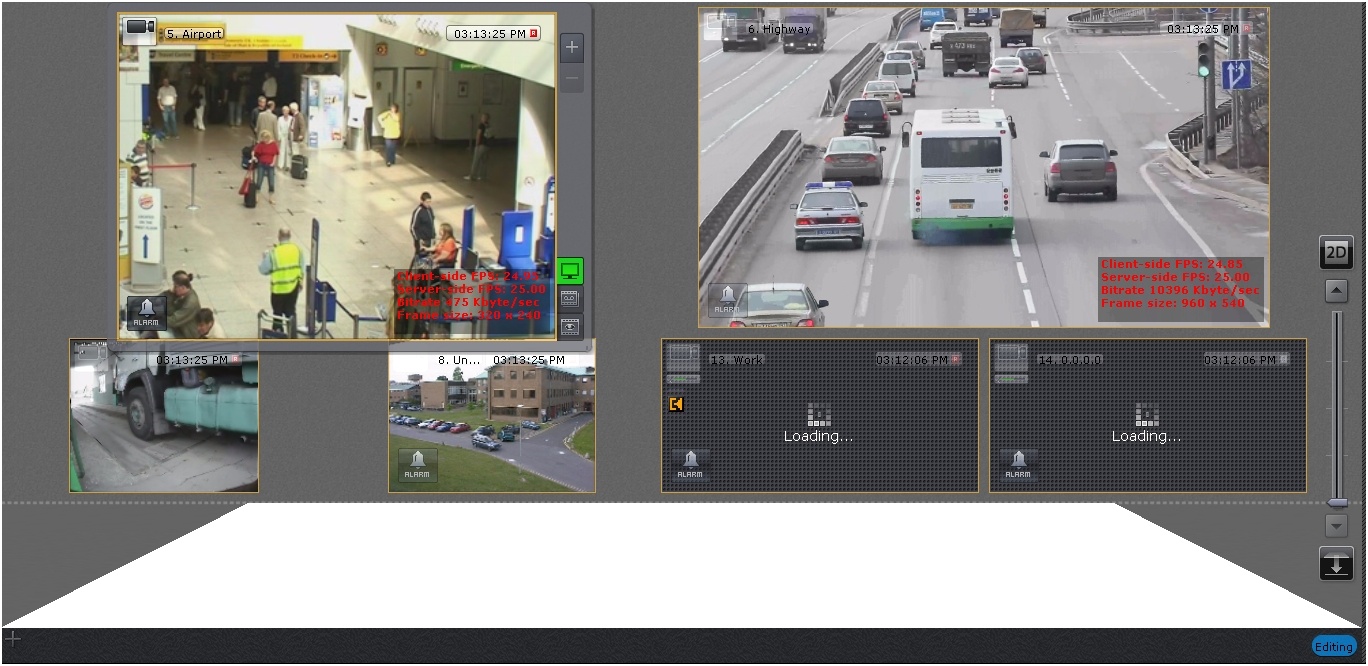Viewport: 1368px width, 666px height.
Task: Open the 5. Airport camera name selector
Action: coord(194,33)
